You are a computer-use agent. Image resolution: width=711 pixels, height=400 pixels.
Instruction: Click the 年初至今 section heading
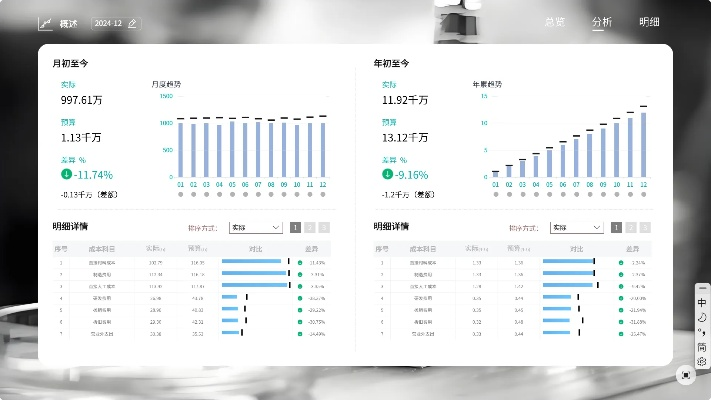(x=391, y=63)
